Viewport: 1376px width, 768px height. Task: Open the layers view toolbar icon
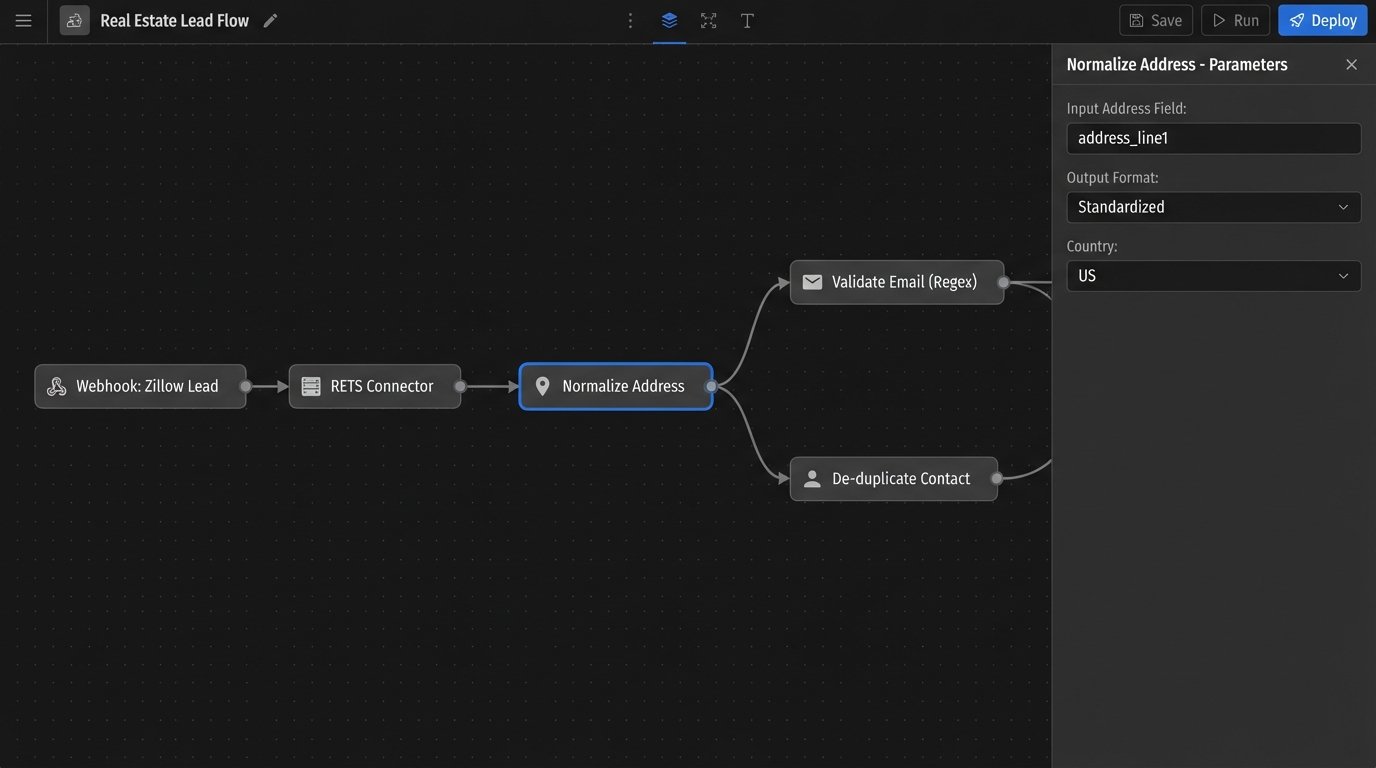(668, 19)
